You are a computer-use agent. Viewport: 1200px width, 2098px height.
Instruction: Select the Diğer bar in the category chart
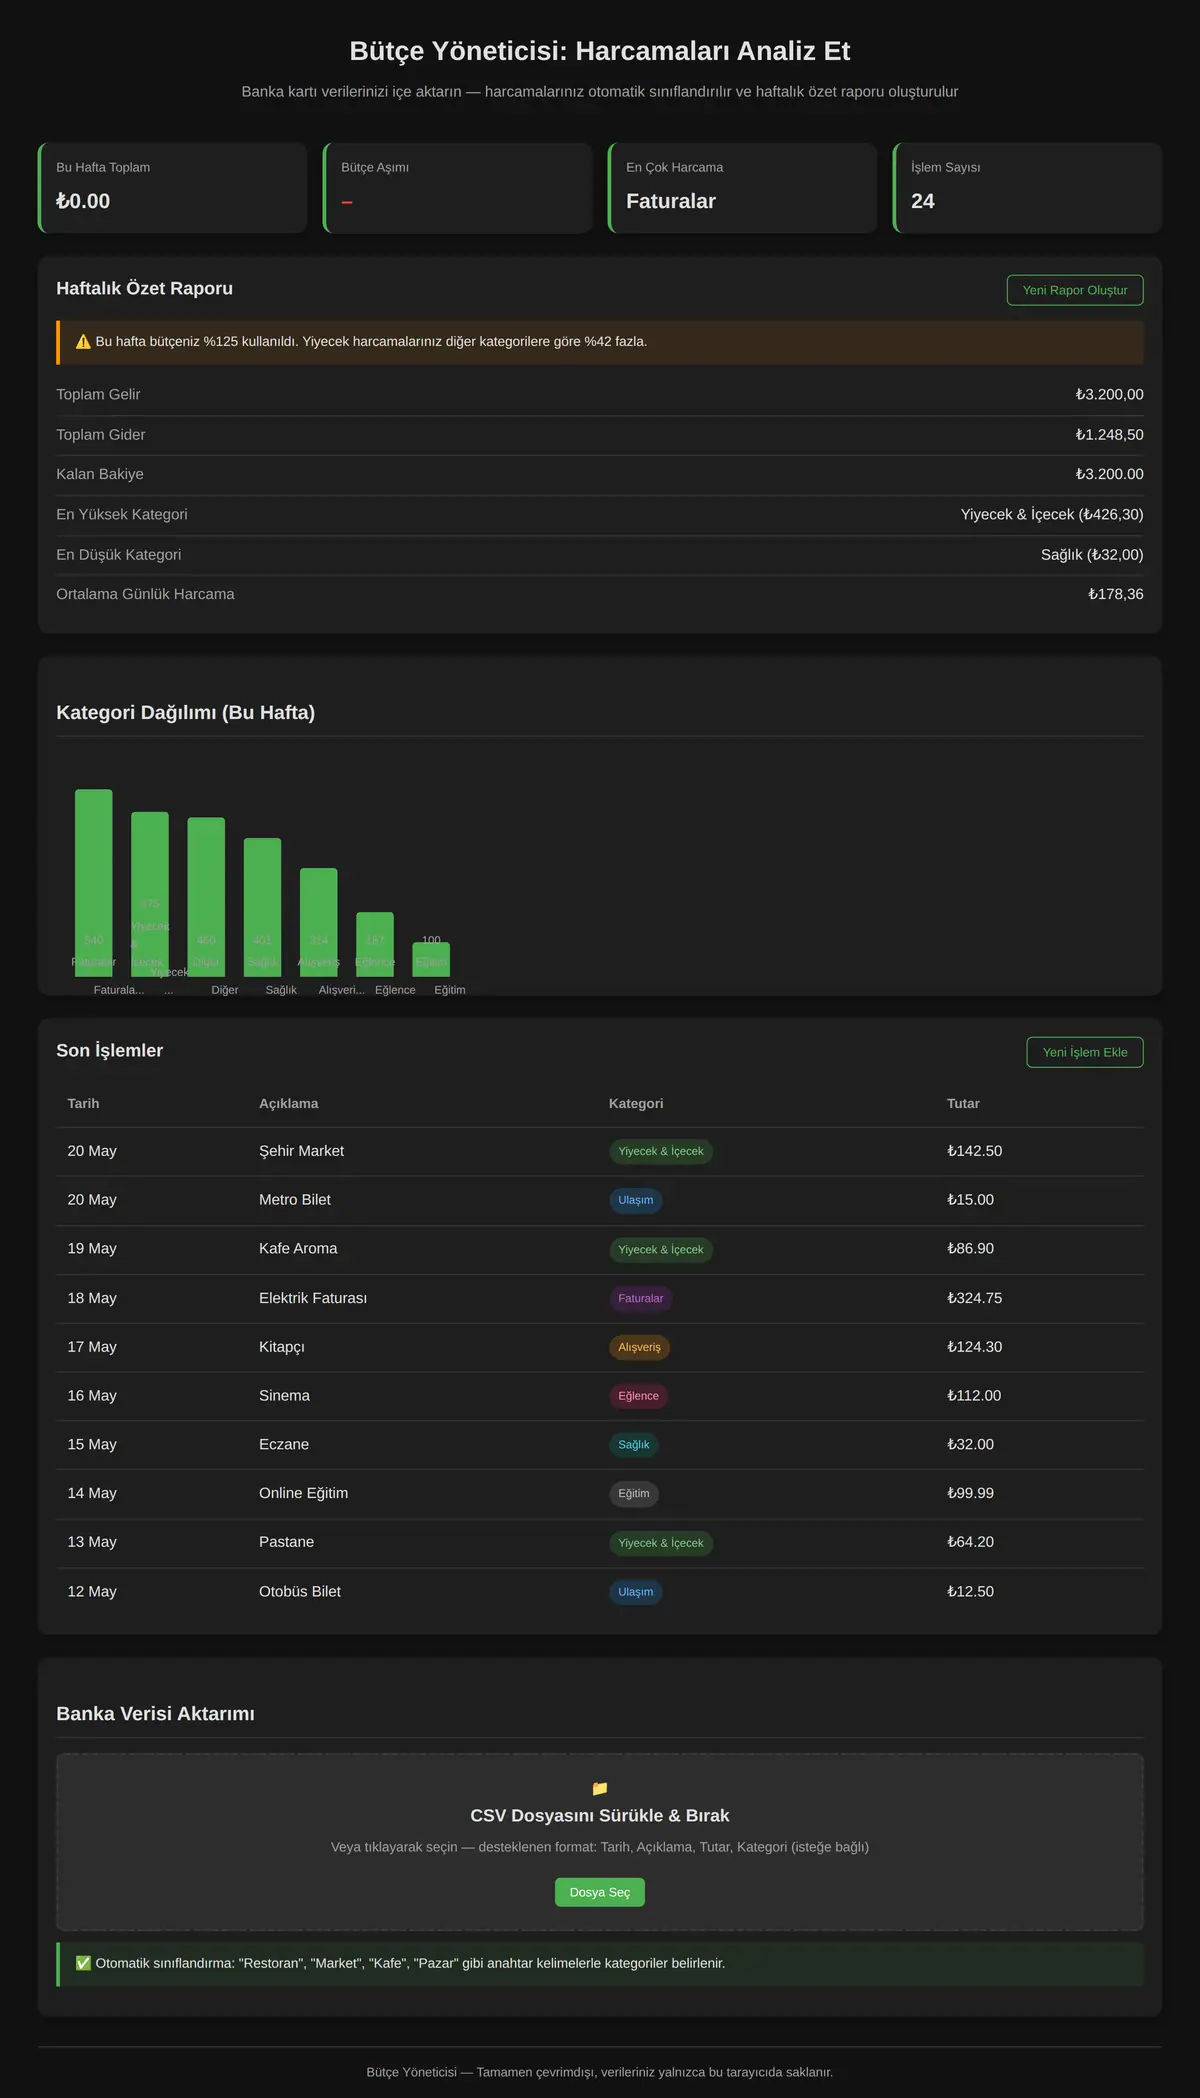pyautogui.click(x=206, y=897)
